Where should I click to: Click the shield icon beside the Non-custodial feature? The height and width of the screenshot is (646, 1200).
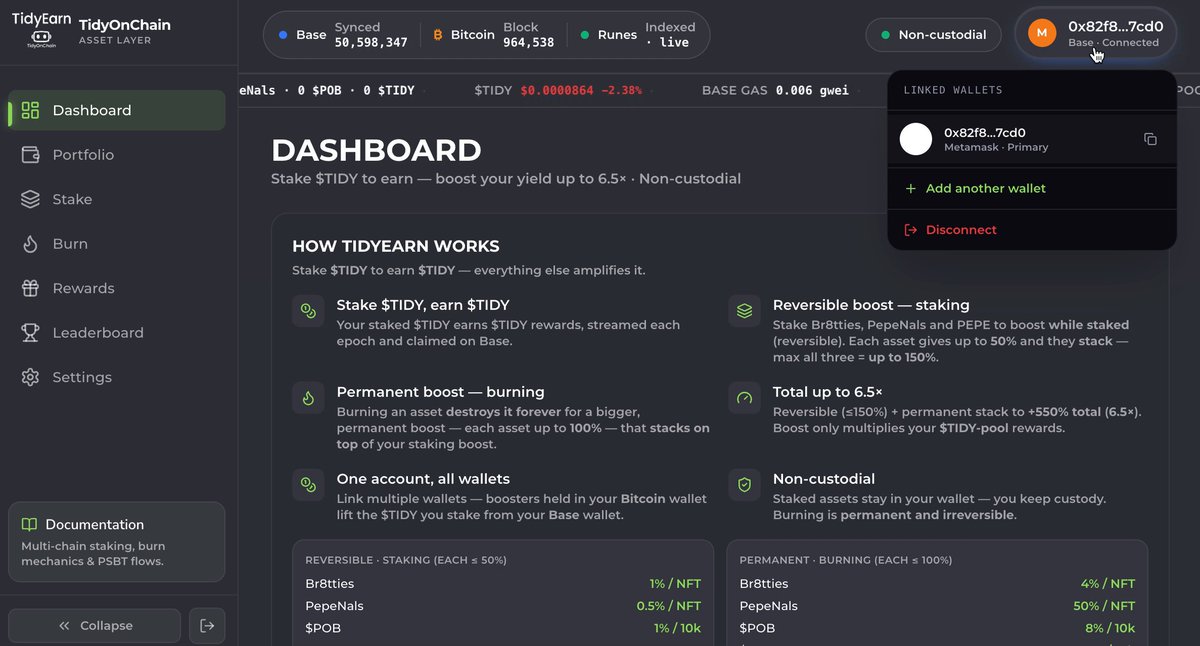pyautogui.click(x=744, y=485)
